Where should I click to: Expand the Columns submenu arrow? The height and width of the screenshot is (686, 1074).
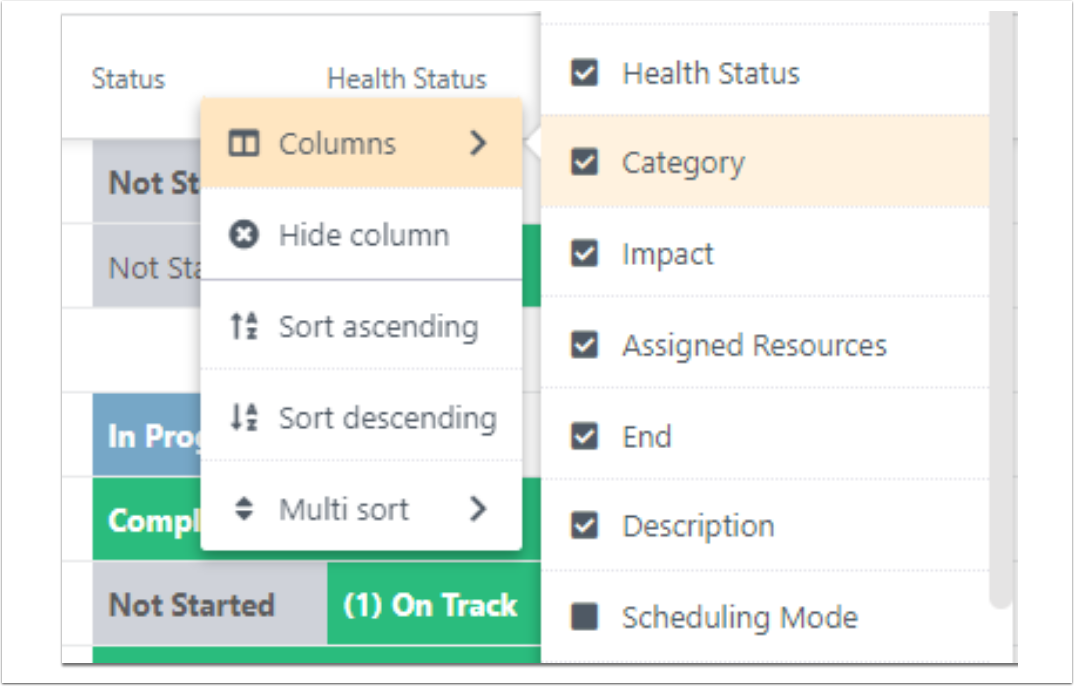(x=478, y=143)
